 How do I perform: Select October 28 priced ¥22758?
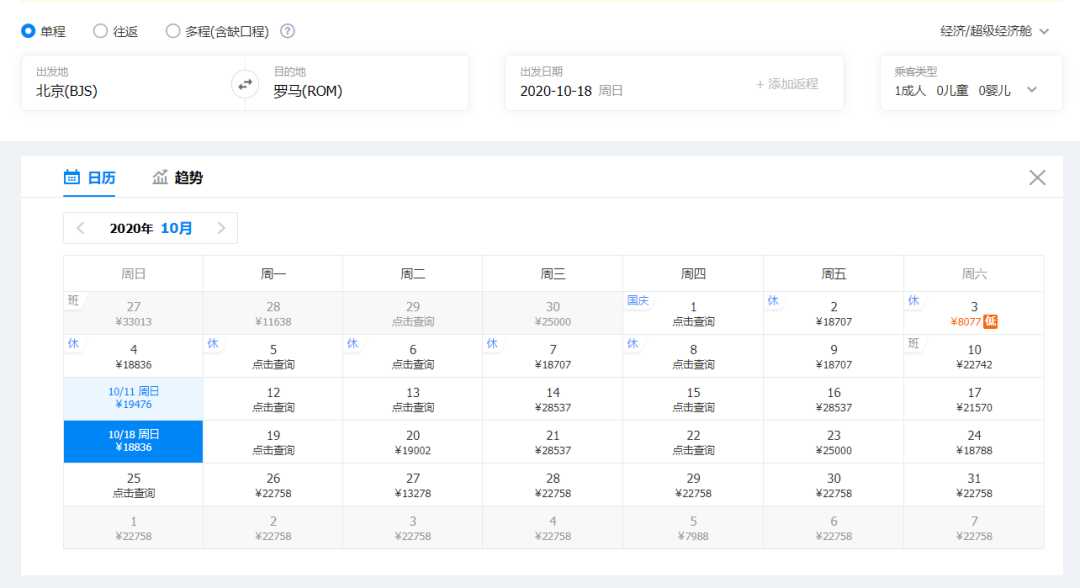[x=552, y=485]
